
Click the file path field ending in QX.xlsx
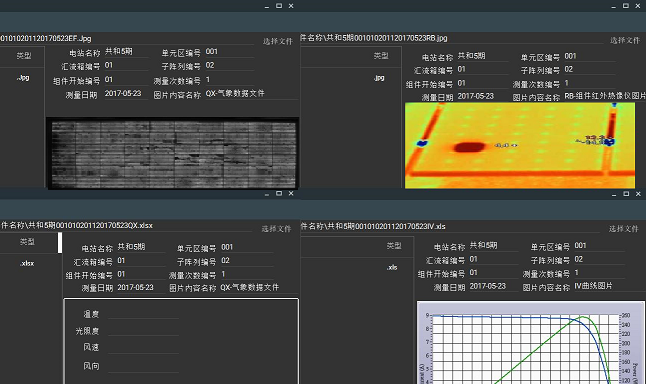tap(126, 226)
